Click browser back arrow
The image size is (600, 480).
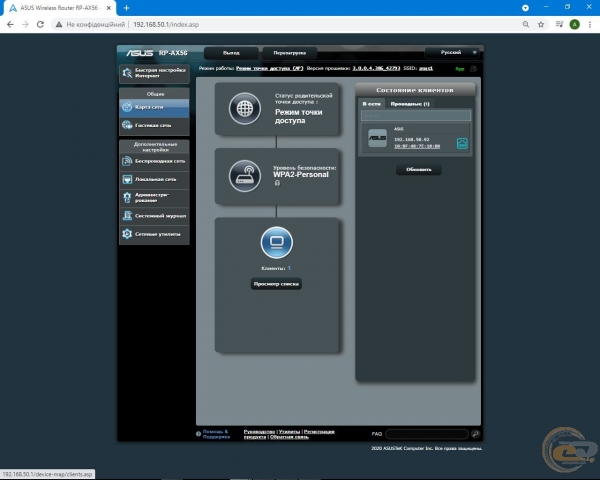[10, 24]
